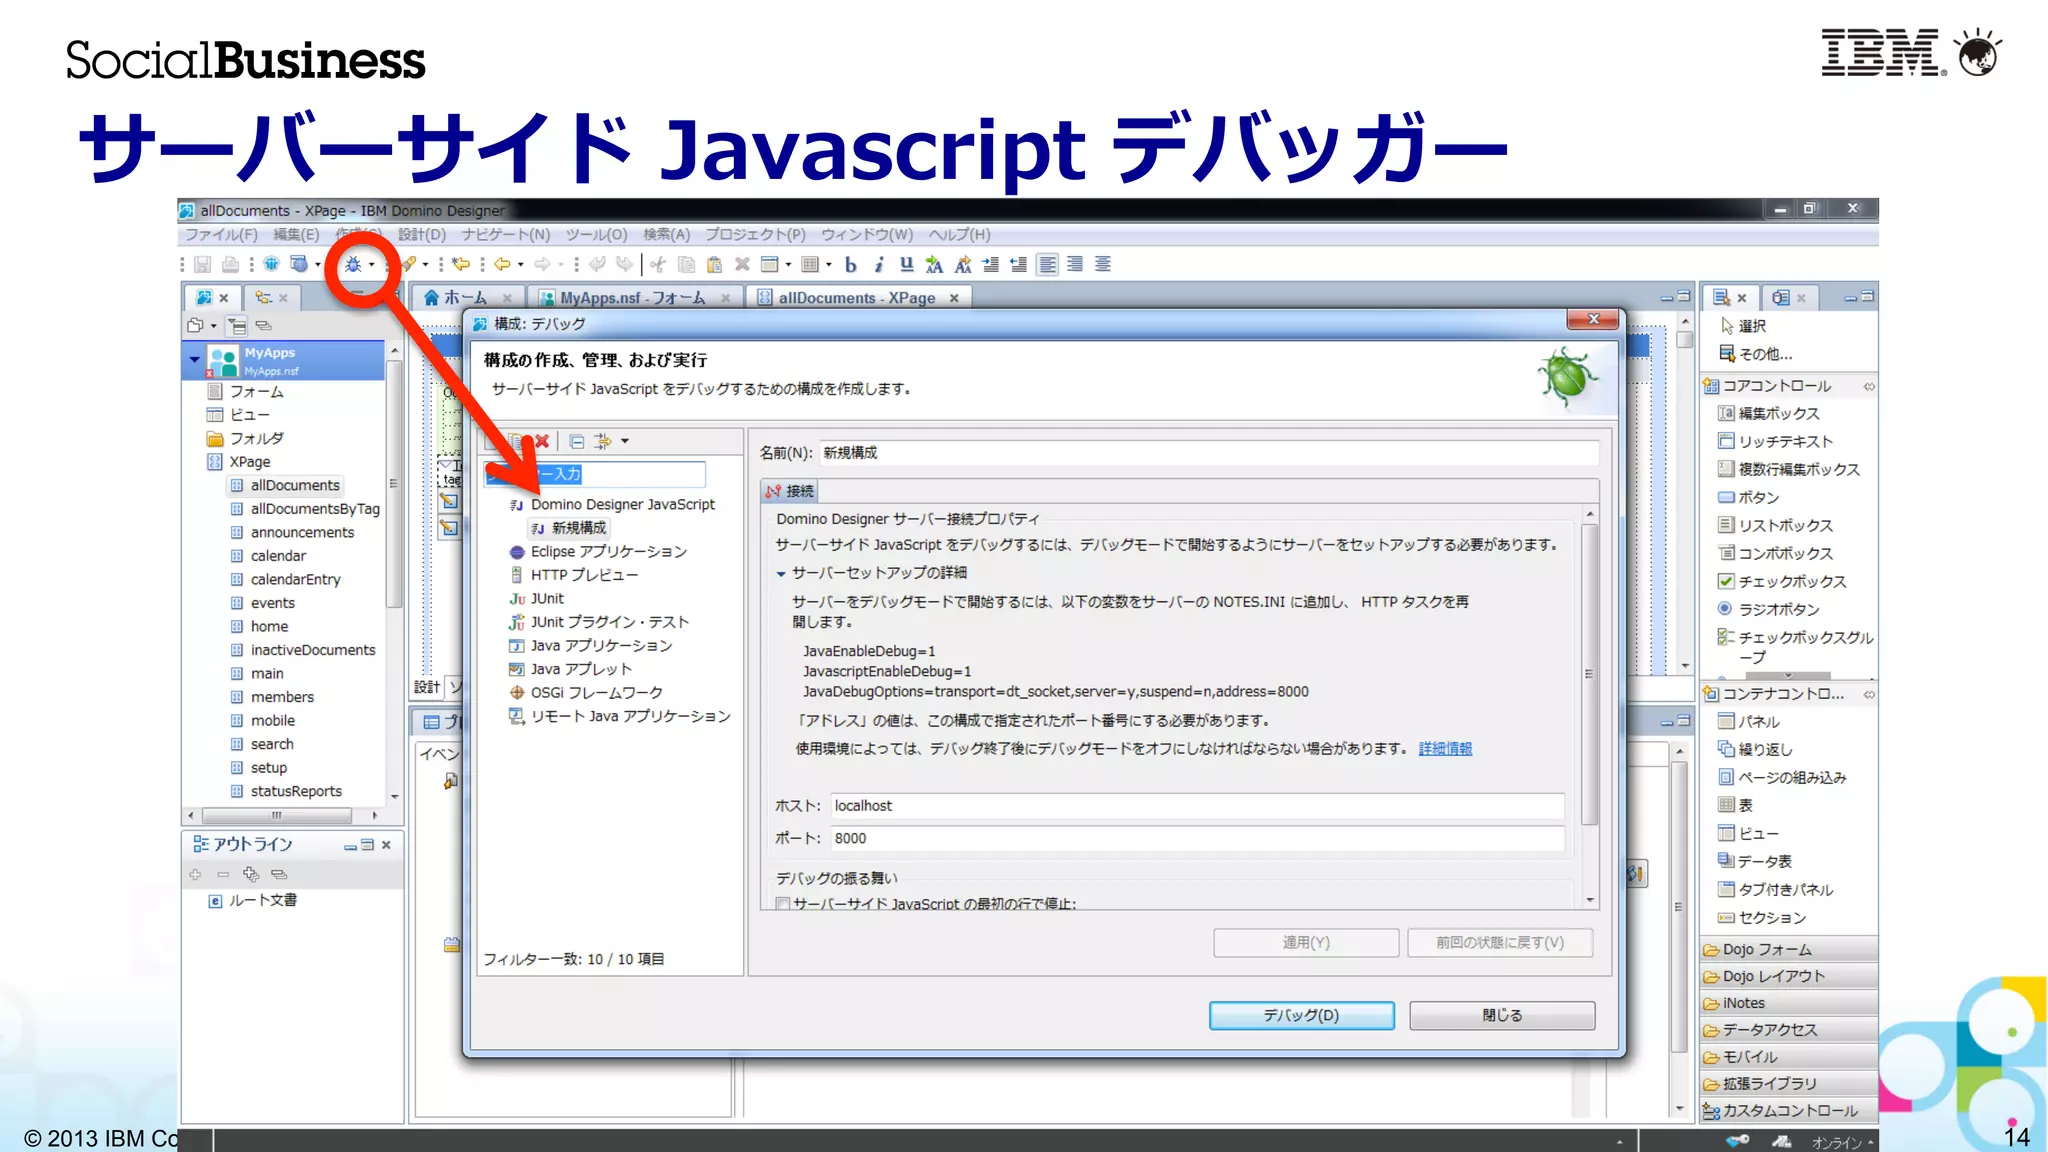This screenshot has width=2048, height=1152.
Task: Collapse MyApps application in navigator
Action: coord(194,358)
